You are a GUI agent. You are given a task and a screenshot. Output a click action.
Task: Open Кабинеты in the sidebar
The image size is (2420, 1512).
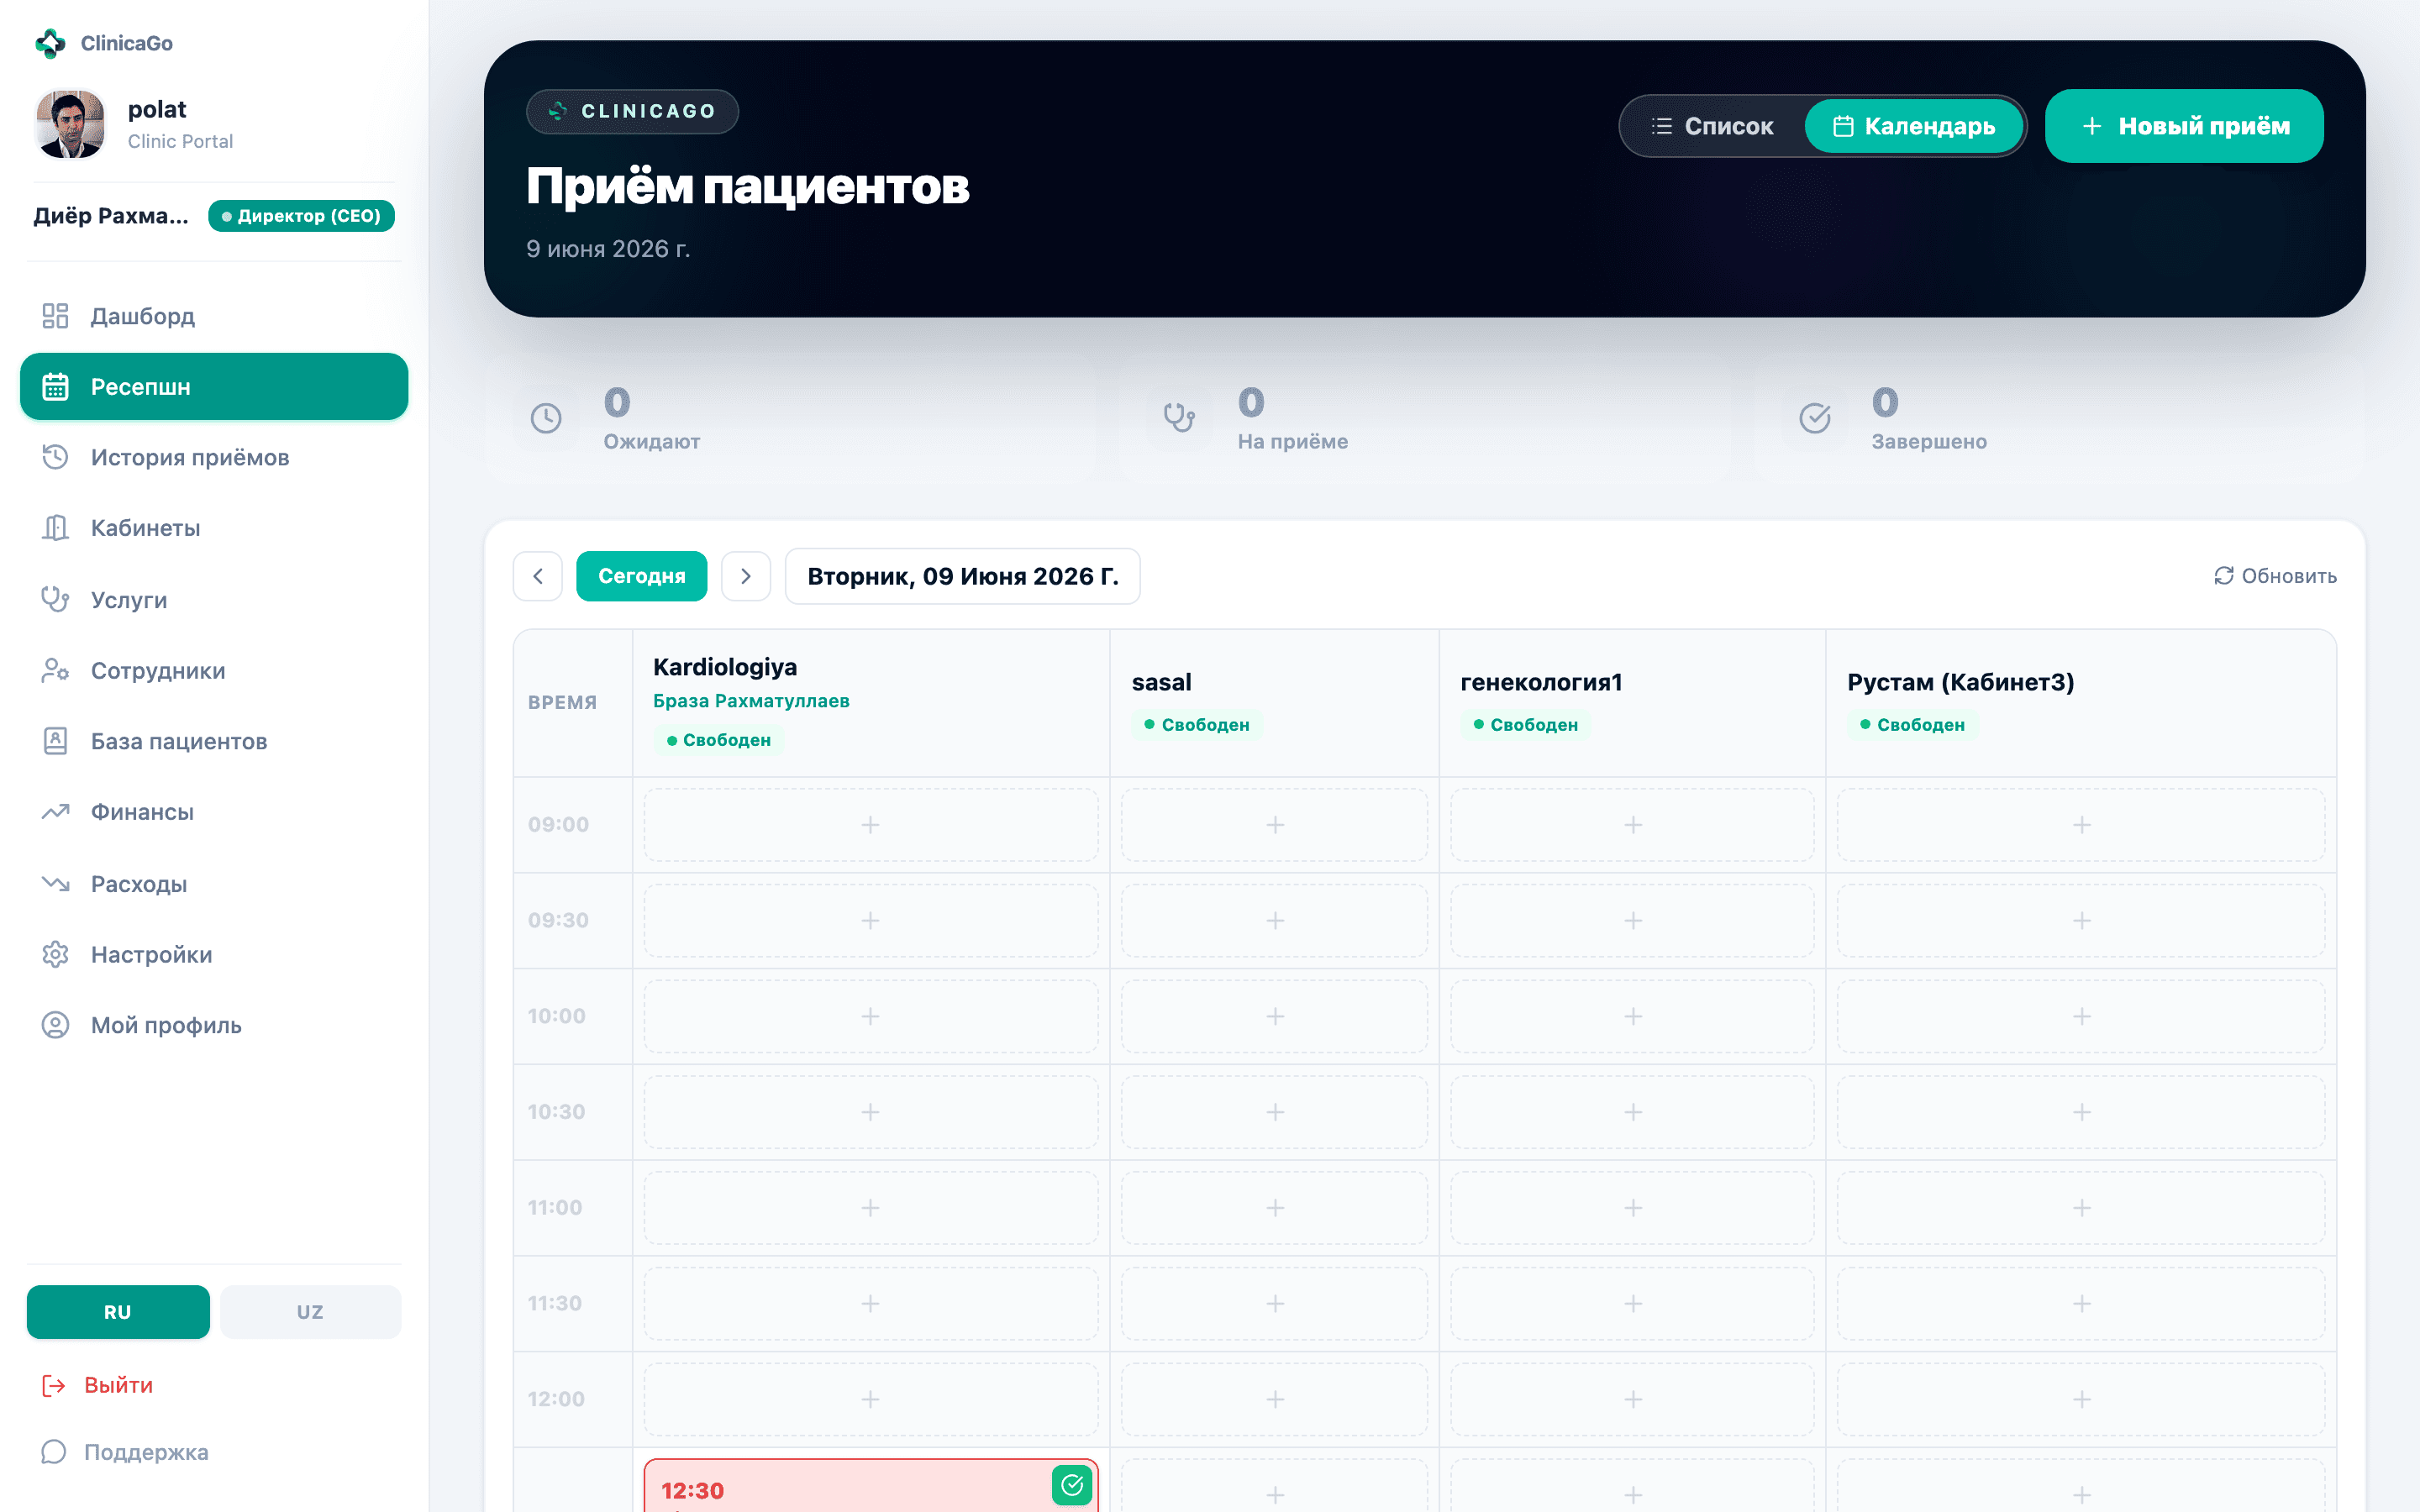pos(214,528)
